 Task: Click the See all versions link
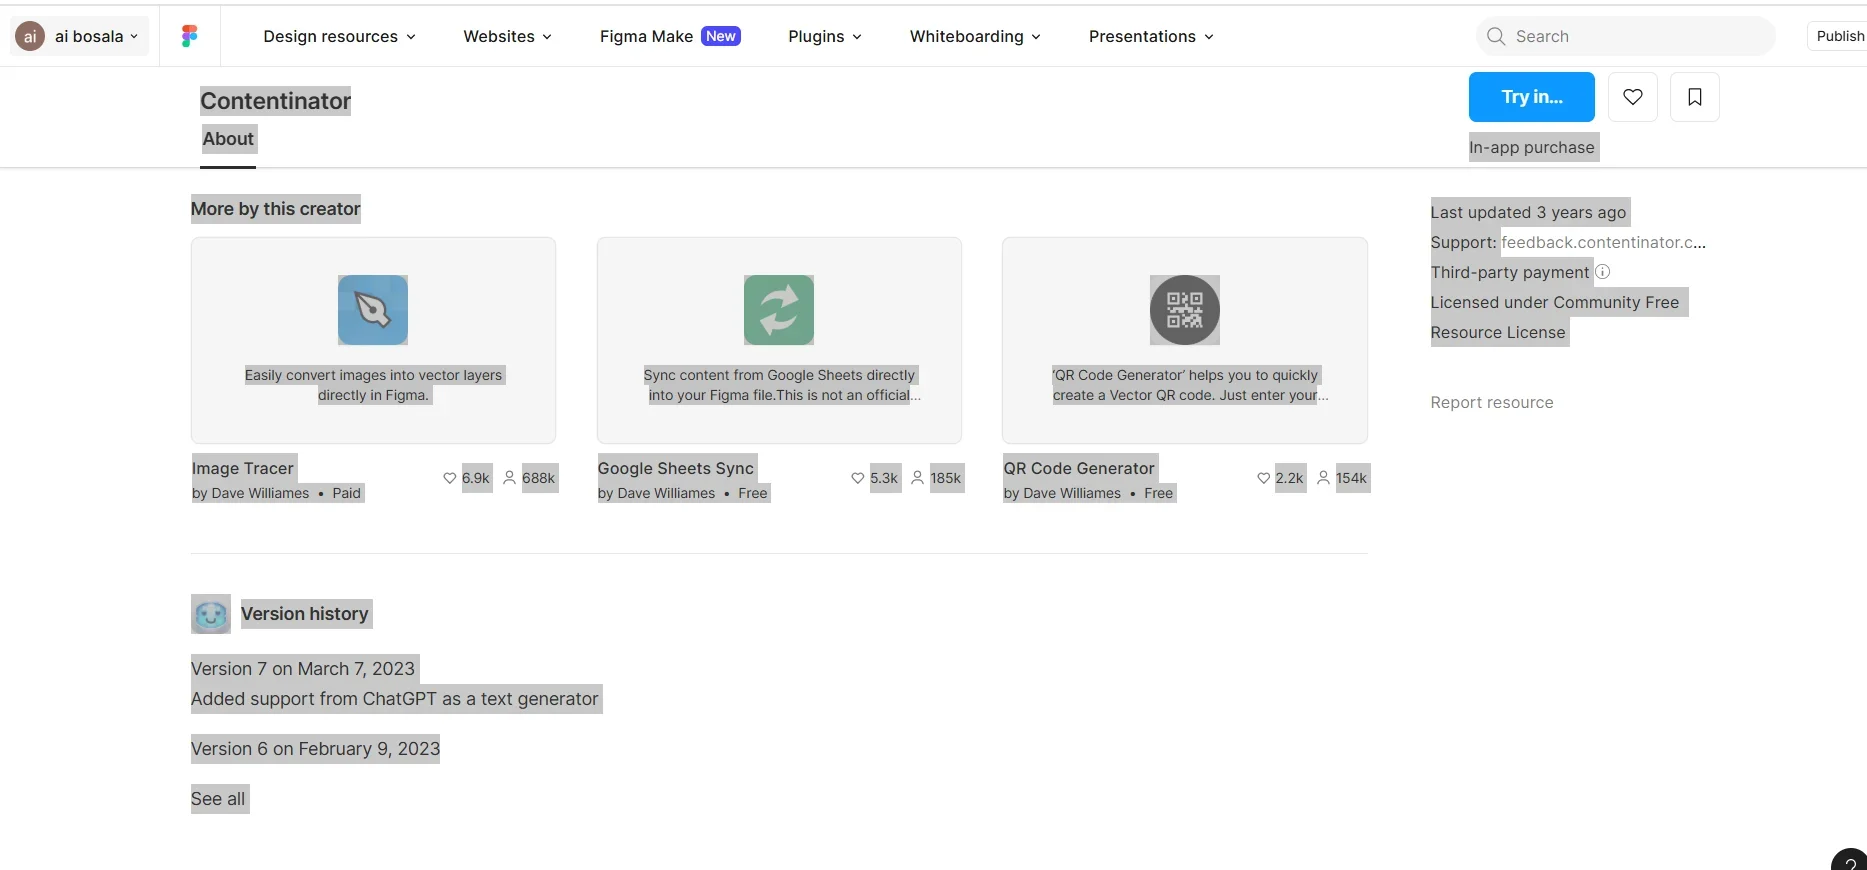click(x=218, y=799)
